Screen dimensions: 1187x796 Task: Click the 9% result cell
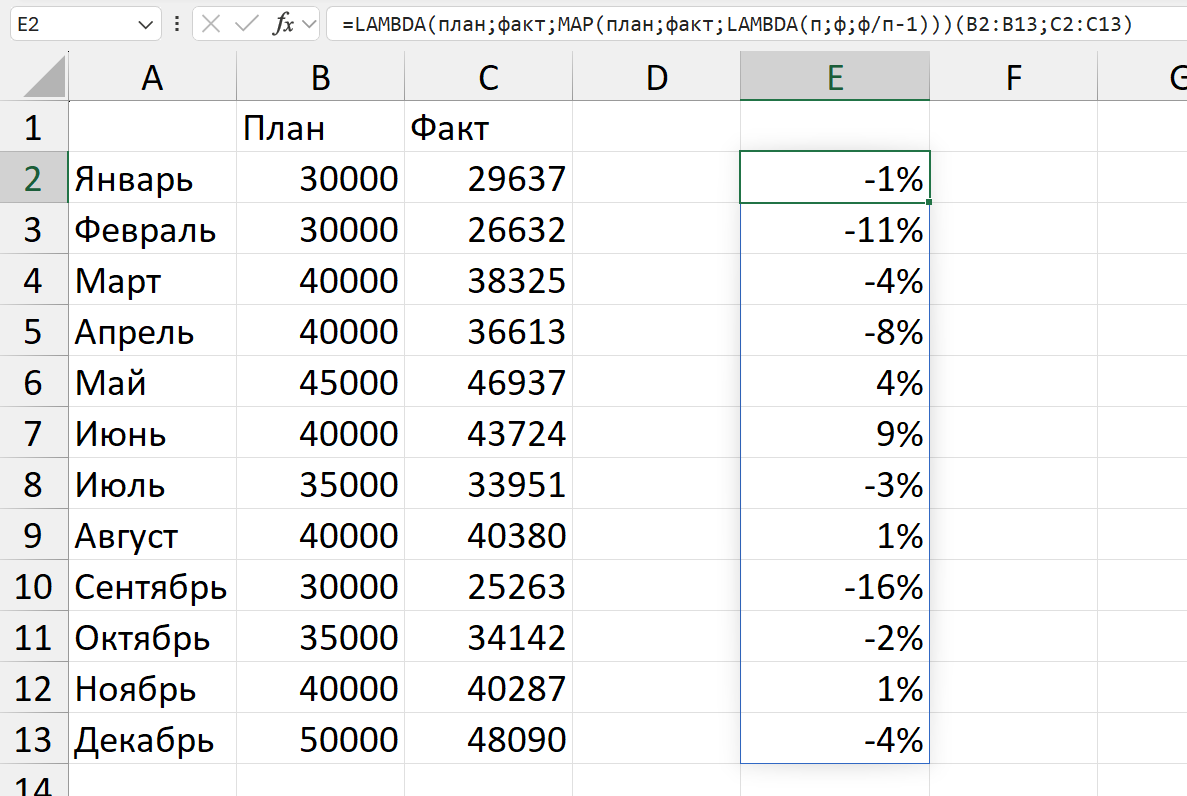point(835,432)
